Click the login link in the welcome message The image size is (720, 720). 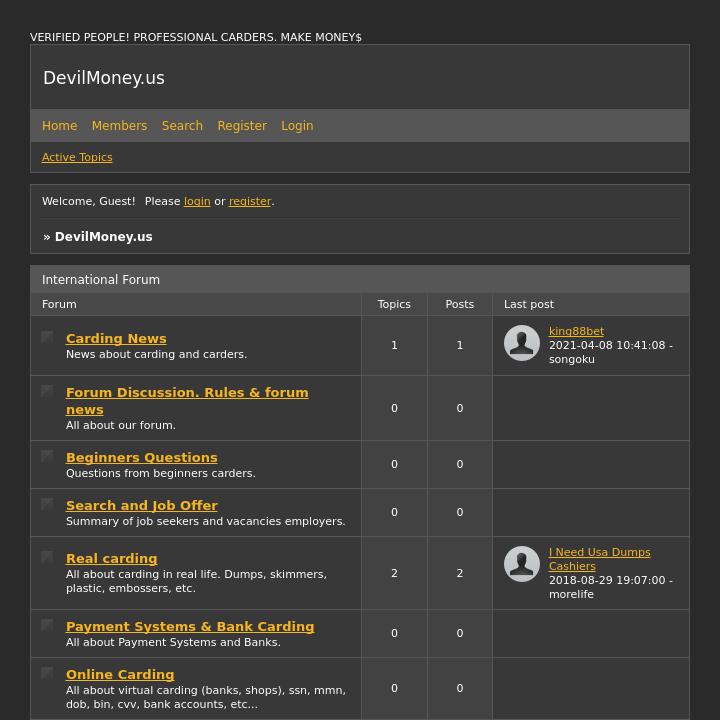point(197,202)
